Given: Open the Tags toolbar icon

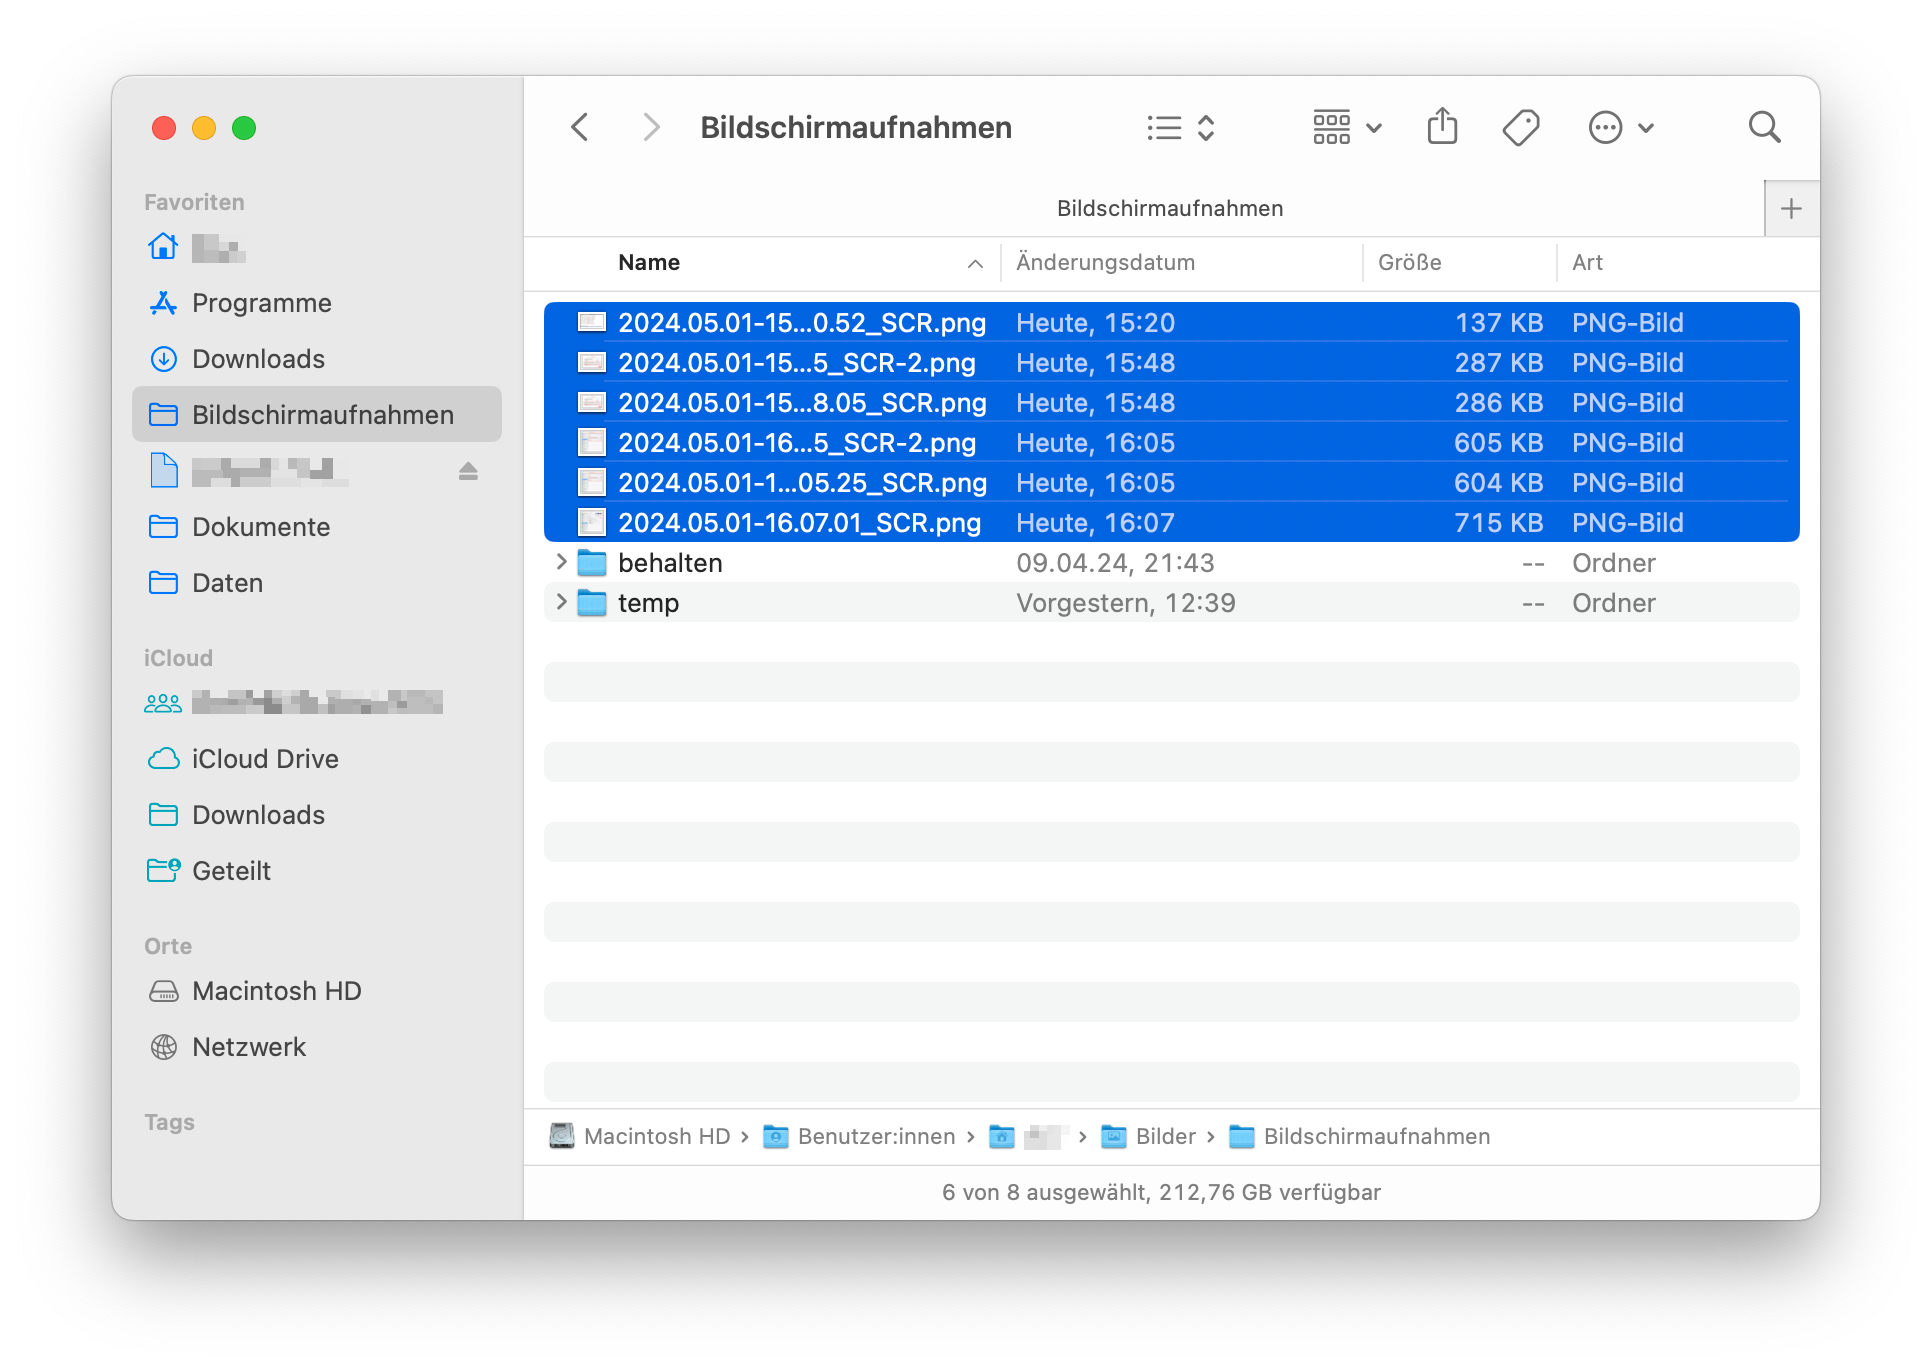Looking at the screenshot, I should pyautogui.click(x=1520, y=127).
